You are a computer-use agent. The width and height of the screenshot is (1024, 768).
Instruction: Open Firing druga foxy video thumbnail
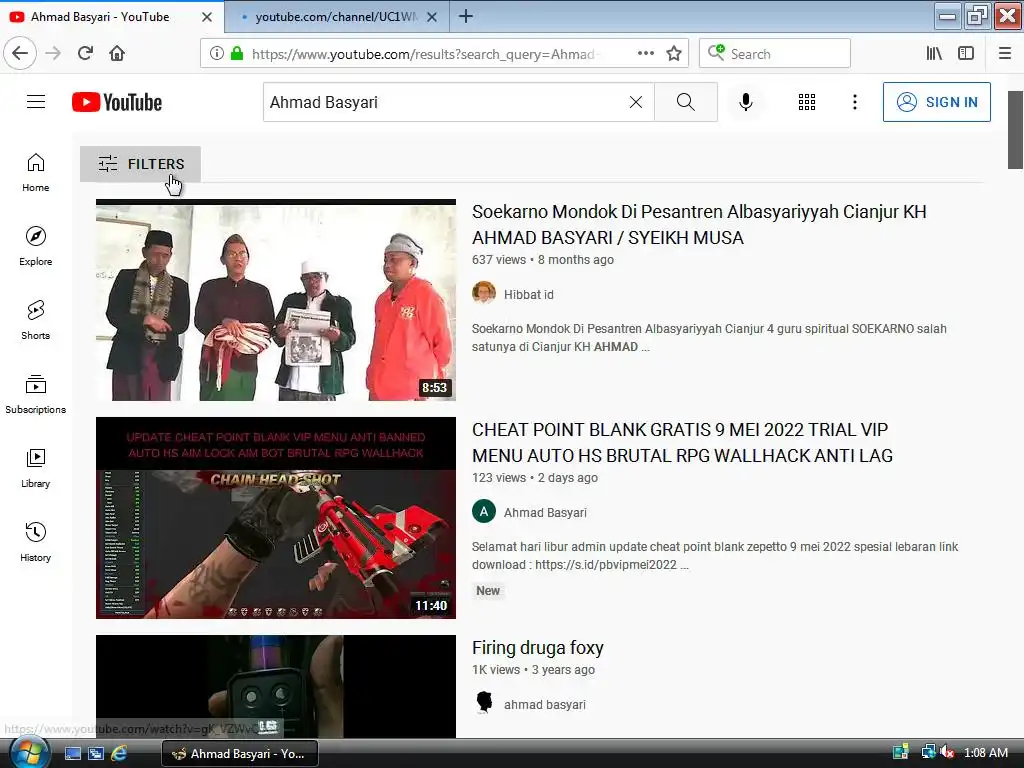276,686
